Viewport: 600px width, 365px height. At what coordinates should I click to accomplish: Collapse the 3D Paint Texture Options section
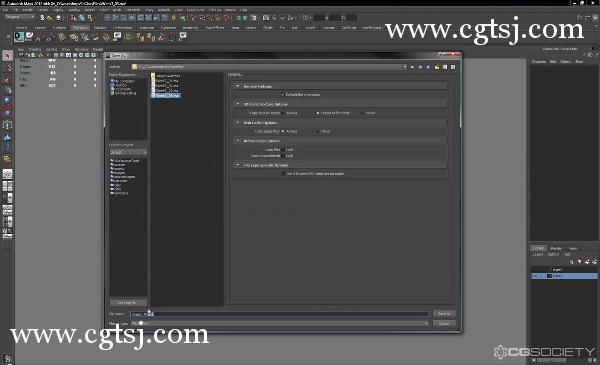click(238, 104)
